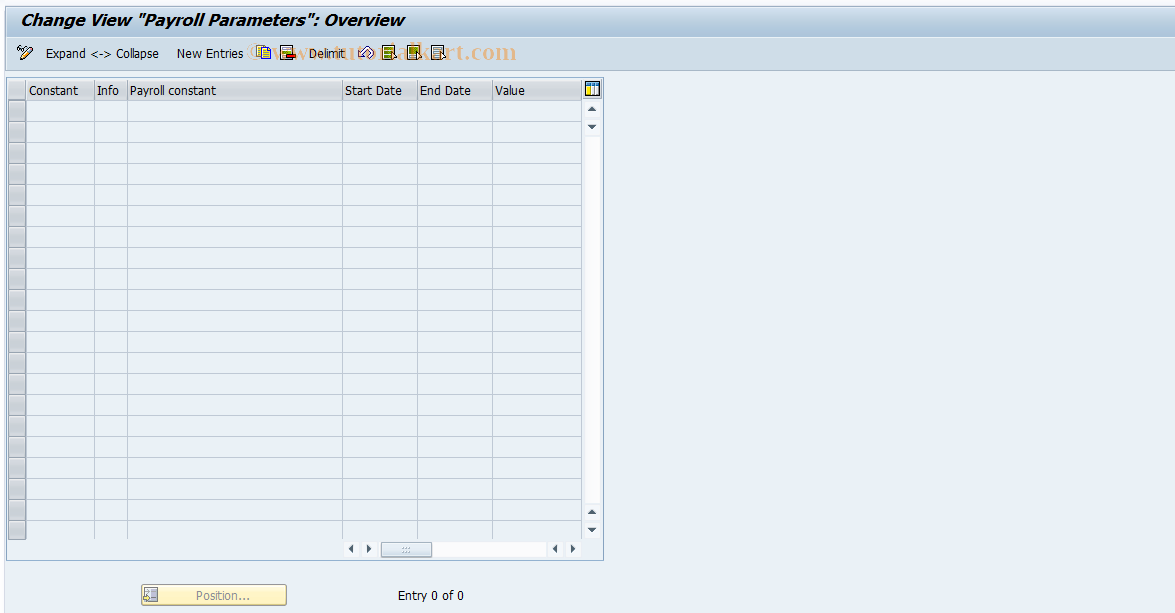Click the first row Payroll constant cell
The width and height of the screenshot is (1175, 613).
coord(235,111)
